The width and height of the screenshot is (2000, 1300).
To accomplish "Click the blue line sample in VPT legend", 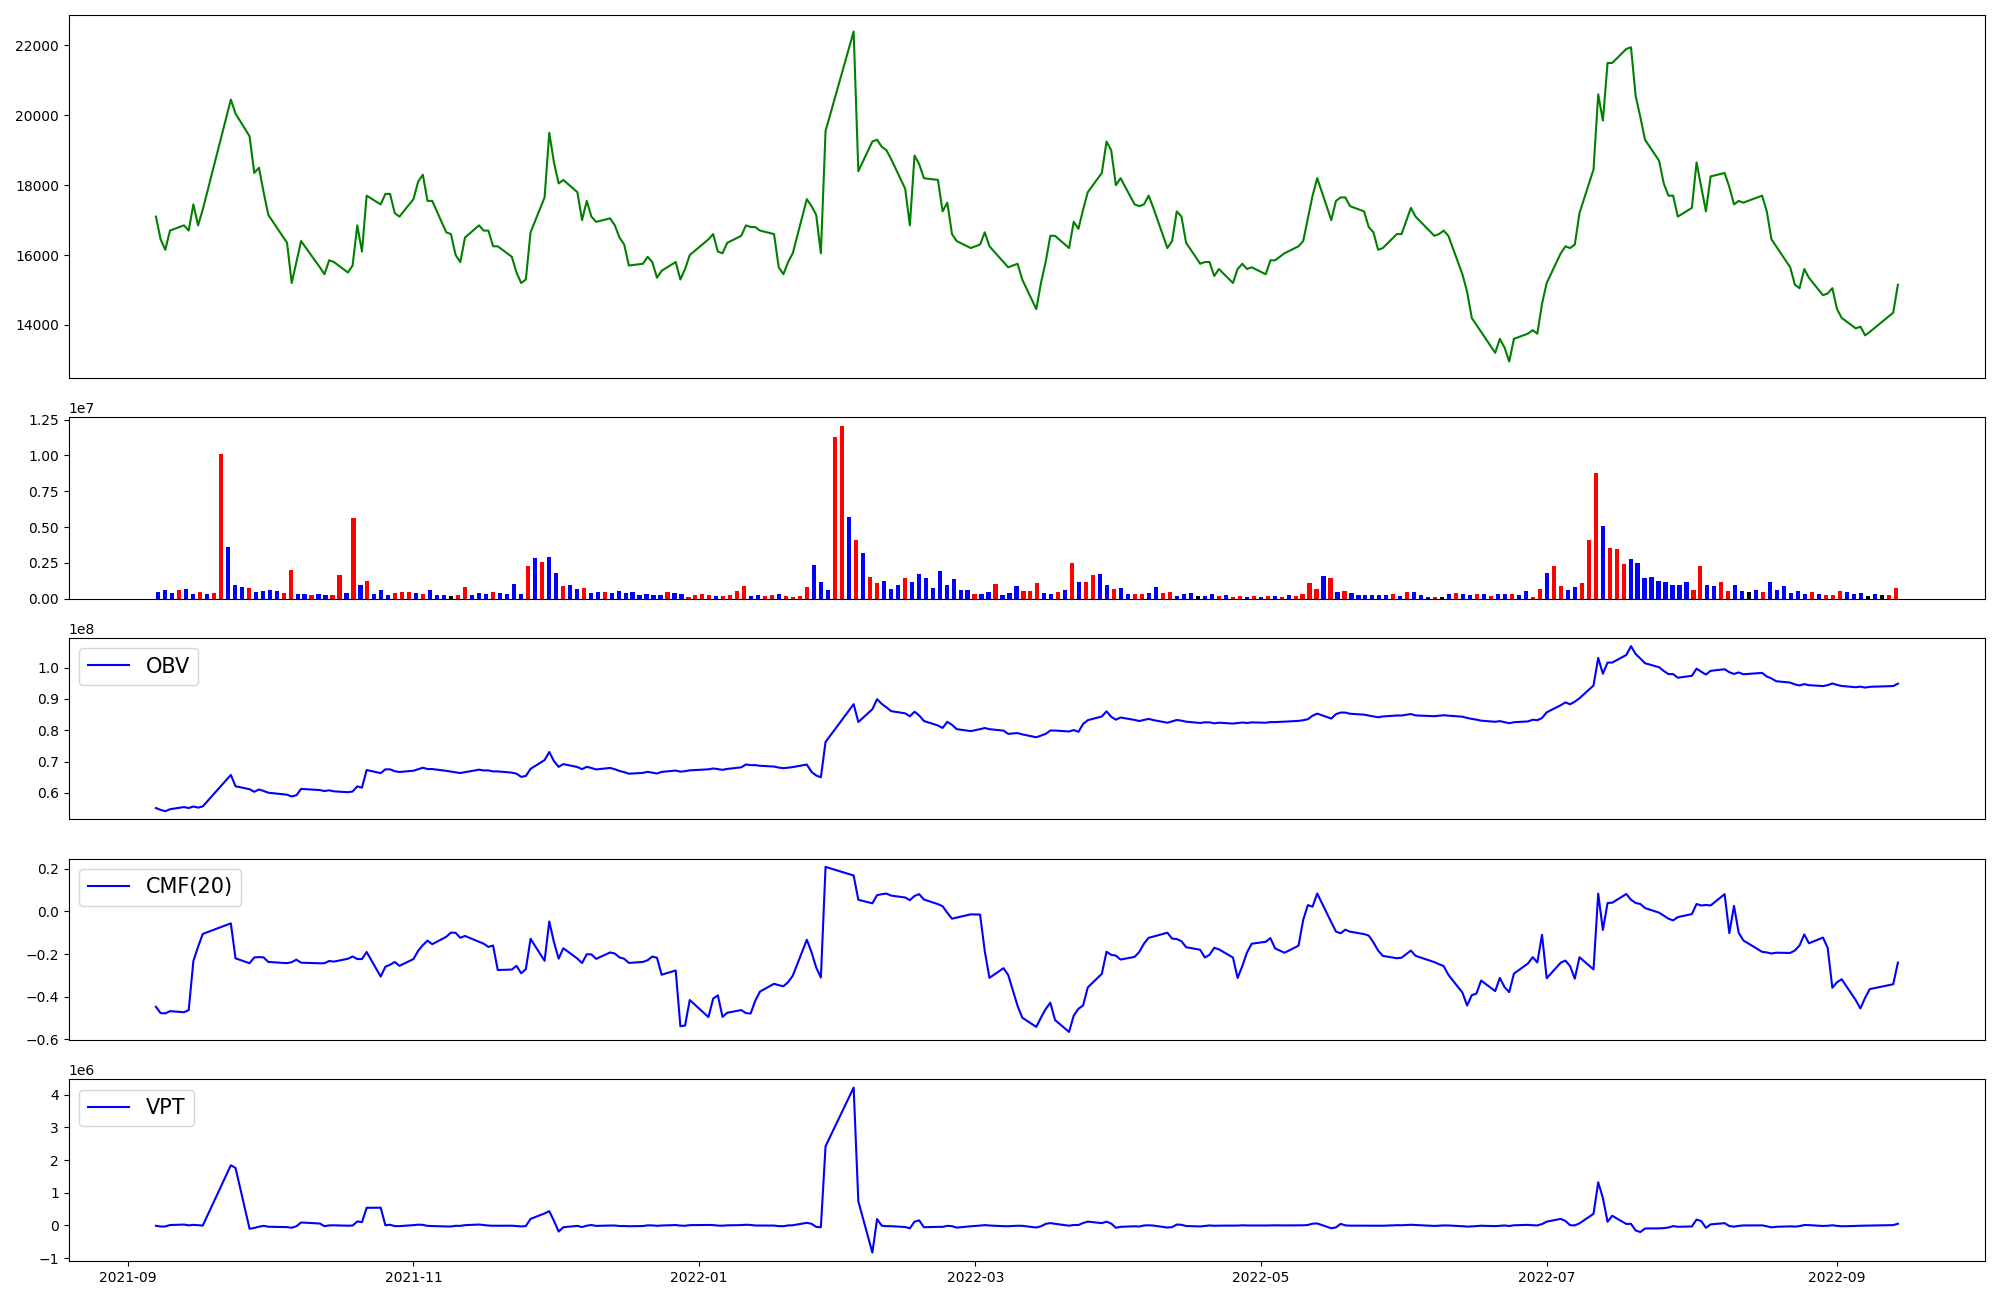I will (109, 1107).
